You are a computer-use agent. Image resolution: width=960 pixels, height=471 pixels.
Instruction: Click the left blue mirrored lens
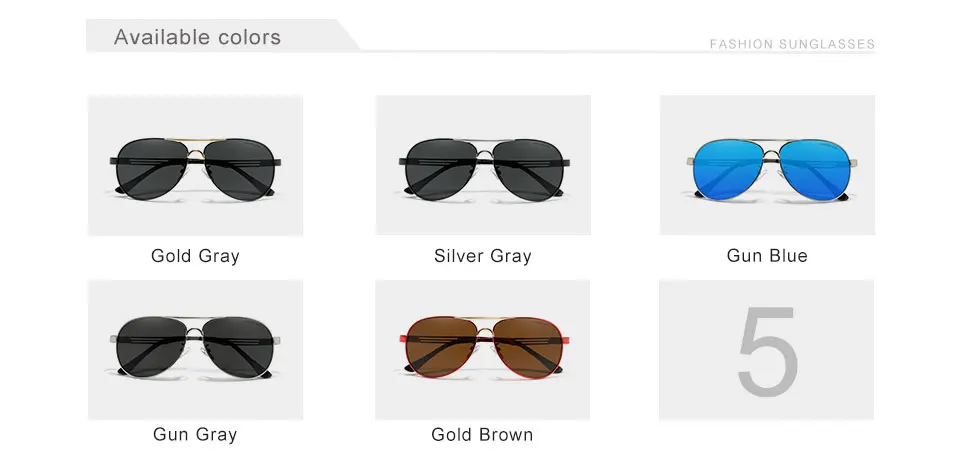(x=725, y=170)
